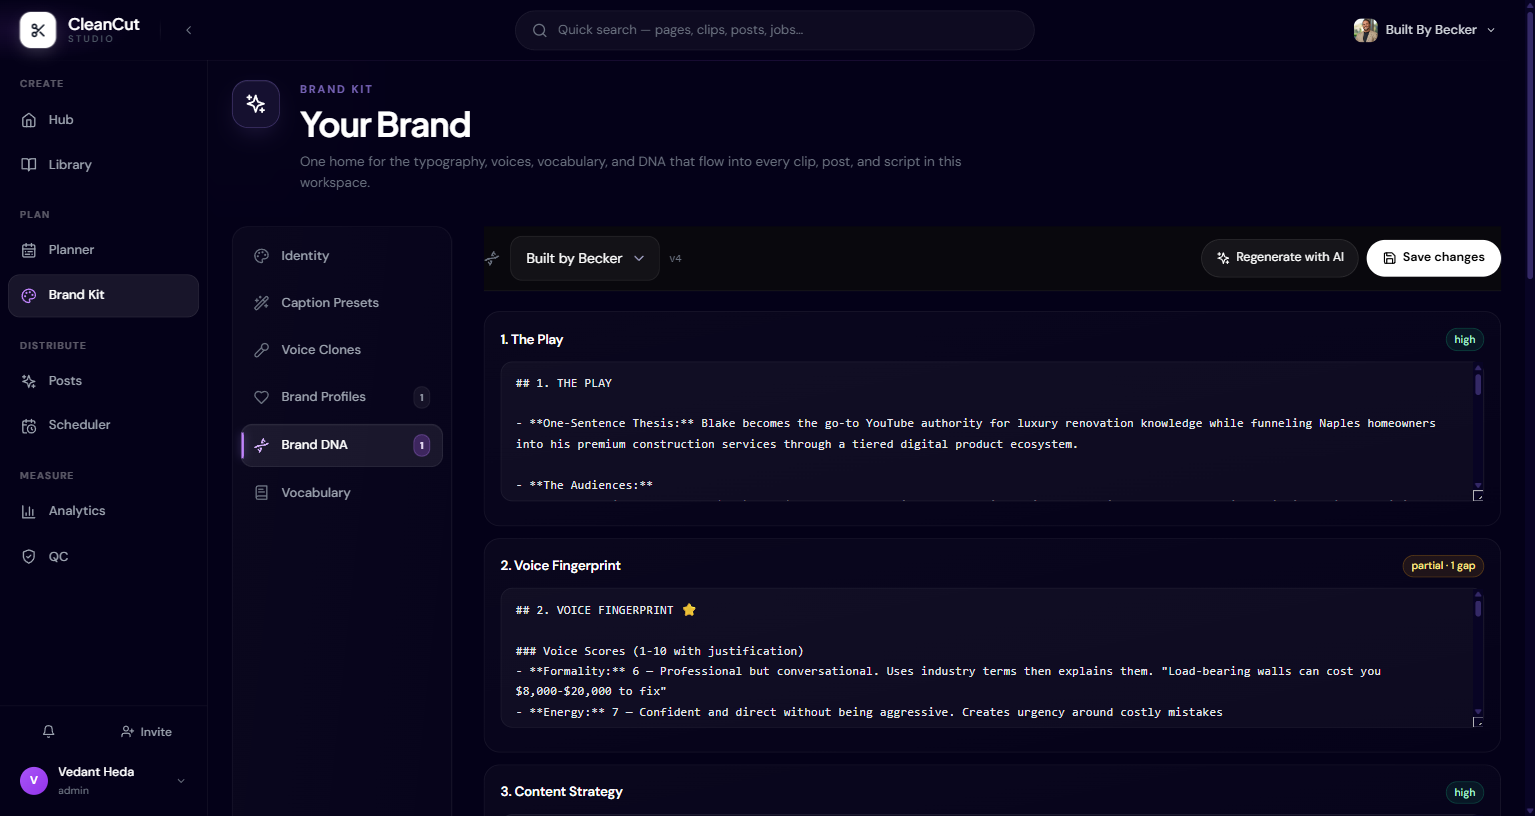Click the Built By Becker avatar thumbnail
The width and height of the screenshot is (1535, 816).
click(x=1365, y=30)
